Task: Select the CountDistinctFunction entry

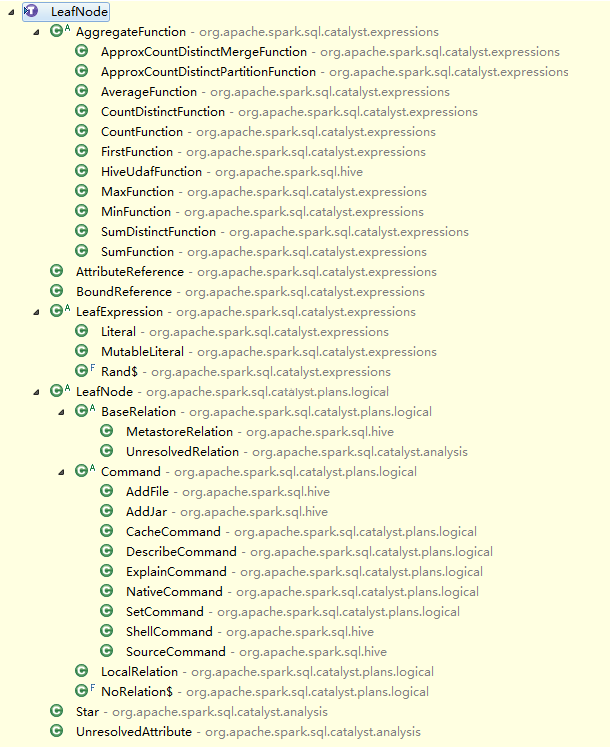Action: coord(289,112)
